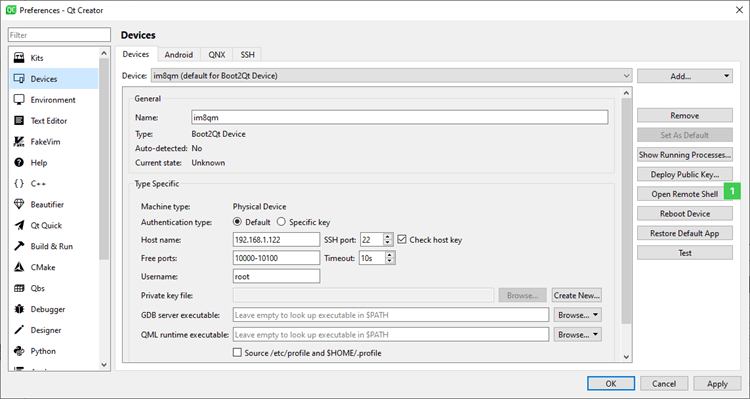The width and height of the screenshot is (750, 400).
Task: Click the QML runtime executable field
Action: tap(391, 334)
